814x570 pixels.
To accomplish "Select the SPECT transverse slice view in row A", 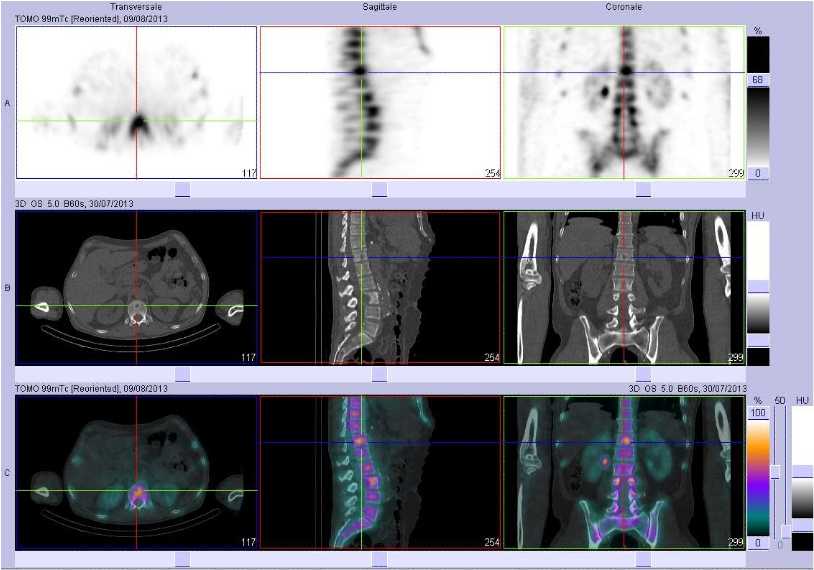I will click(136, 102).
